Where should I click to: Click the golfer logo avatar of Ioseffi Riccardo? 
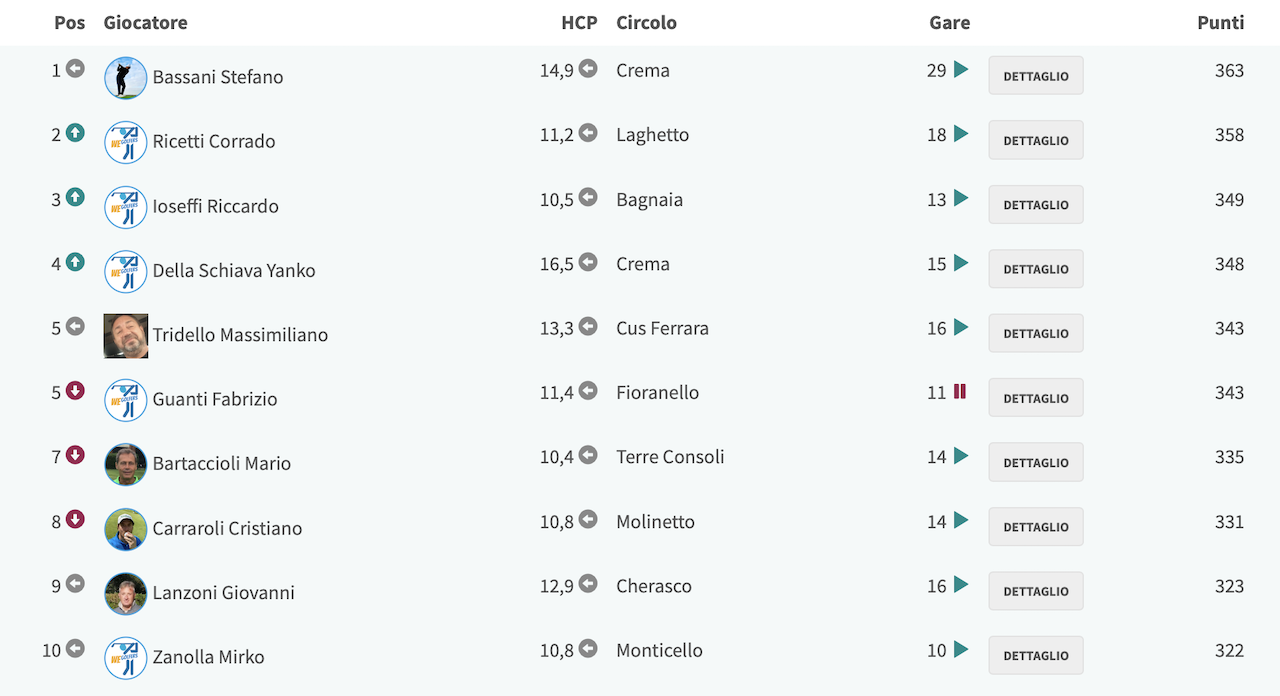coord(126,207)
